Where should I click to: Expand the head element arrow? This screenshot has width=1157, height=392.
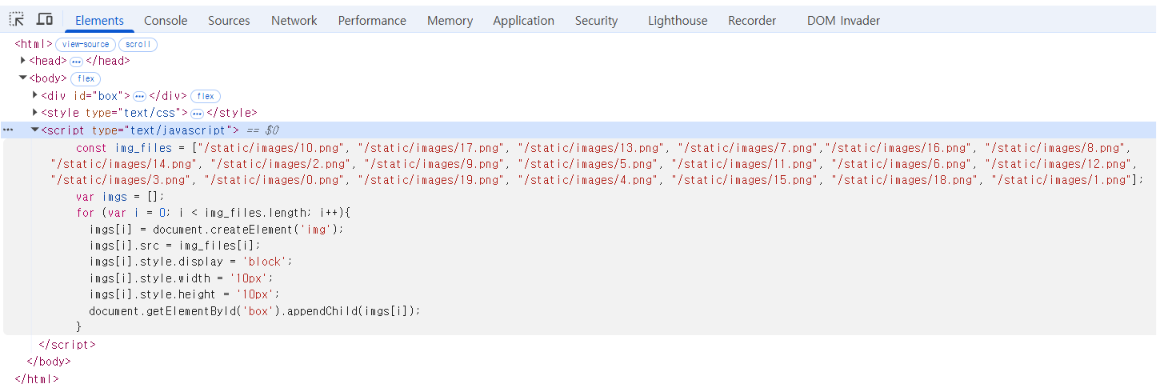24,61
